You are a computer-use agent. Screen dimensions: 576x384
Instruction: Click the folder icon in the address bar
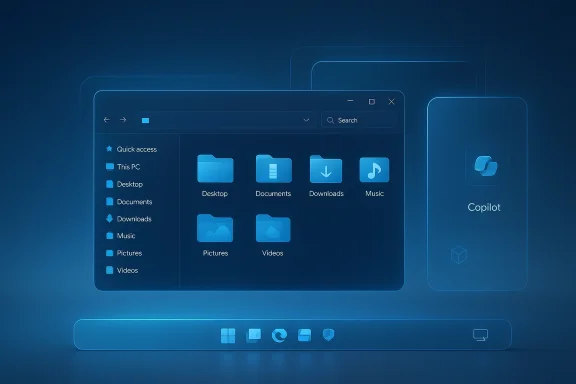[145, 120]
